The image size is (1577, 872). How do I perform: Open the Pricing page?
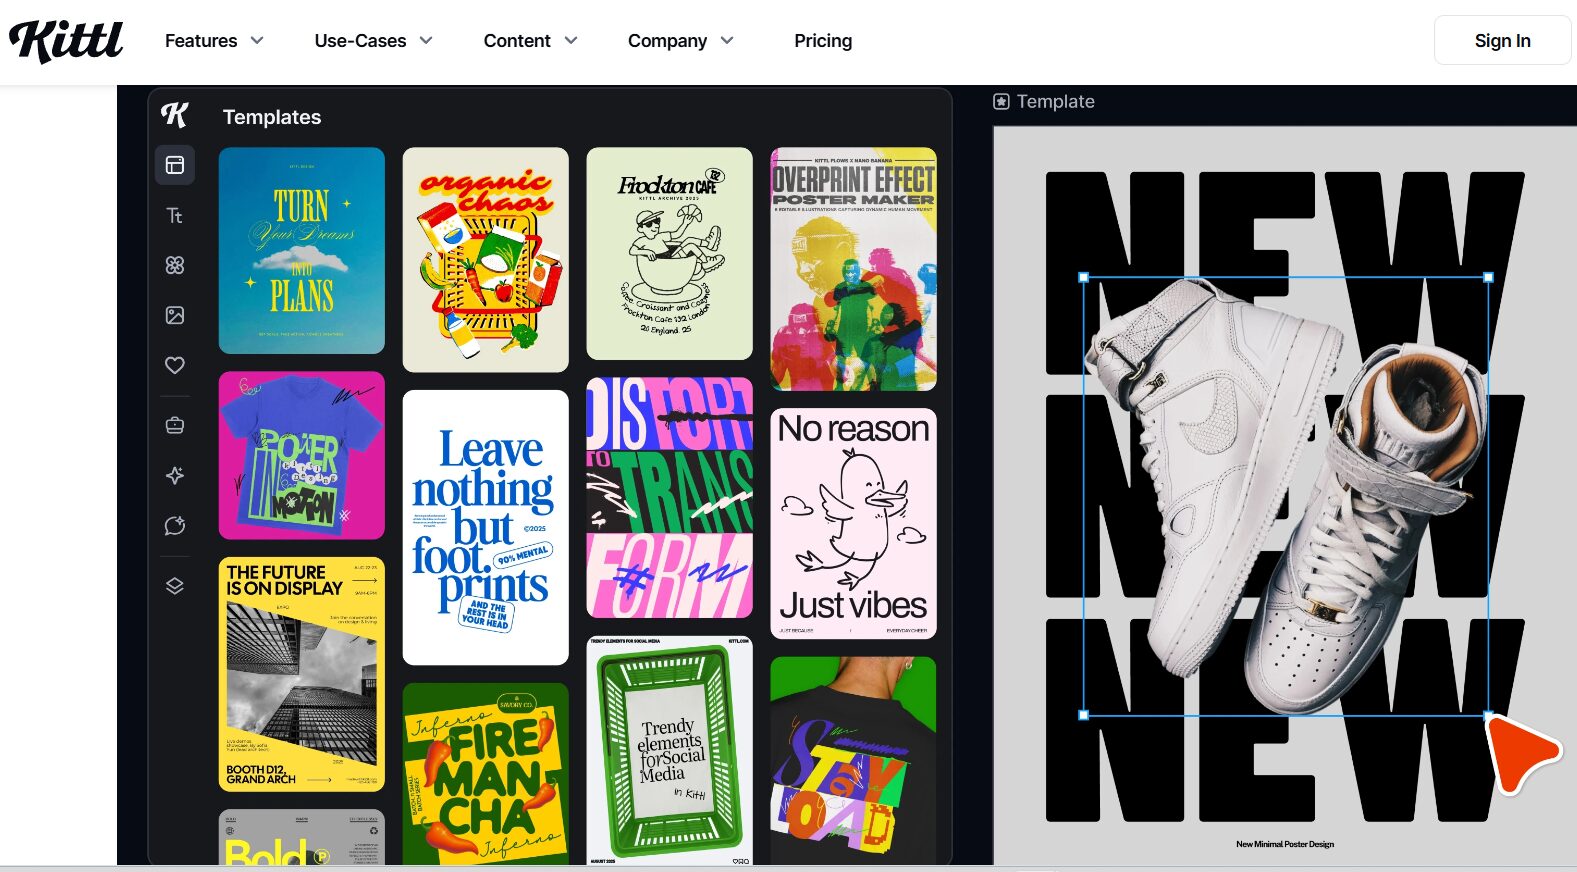coord(823,41)
